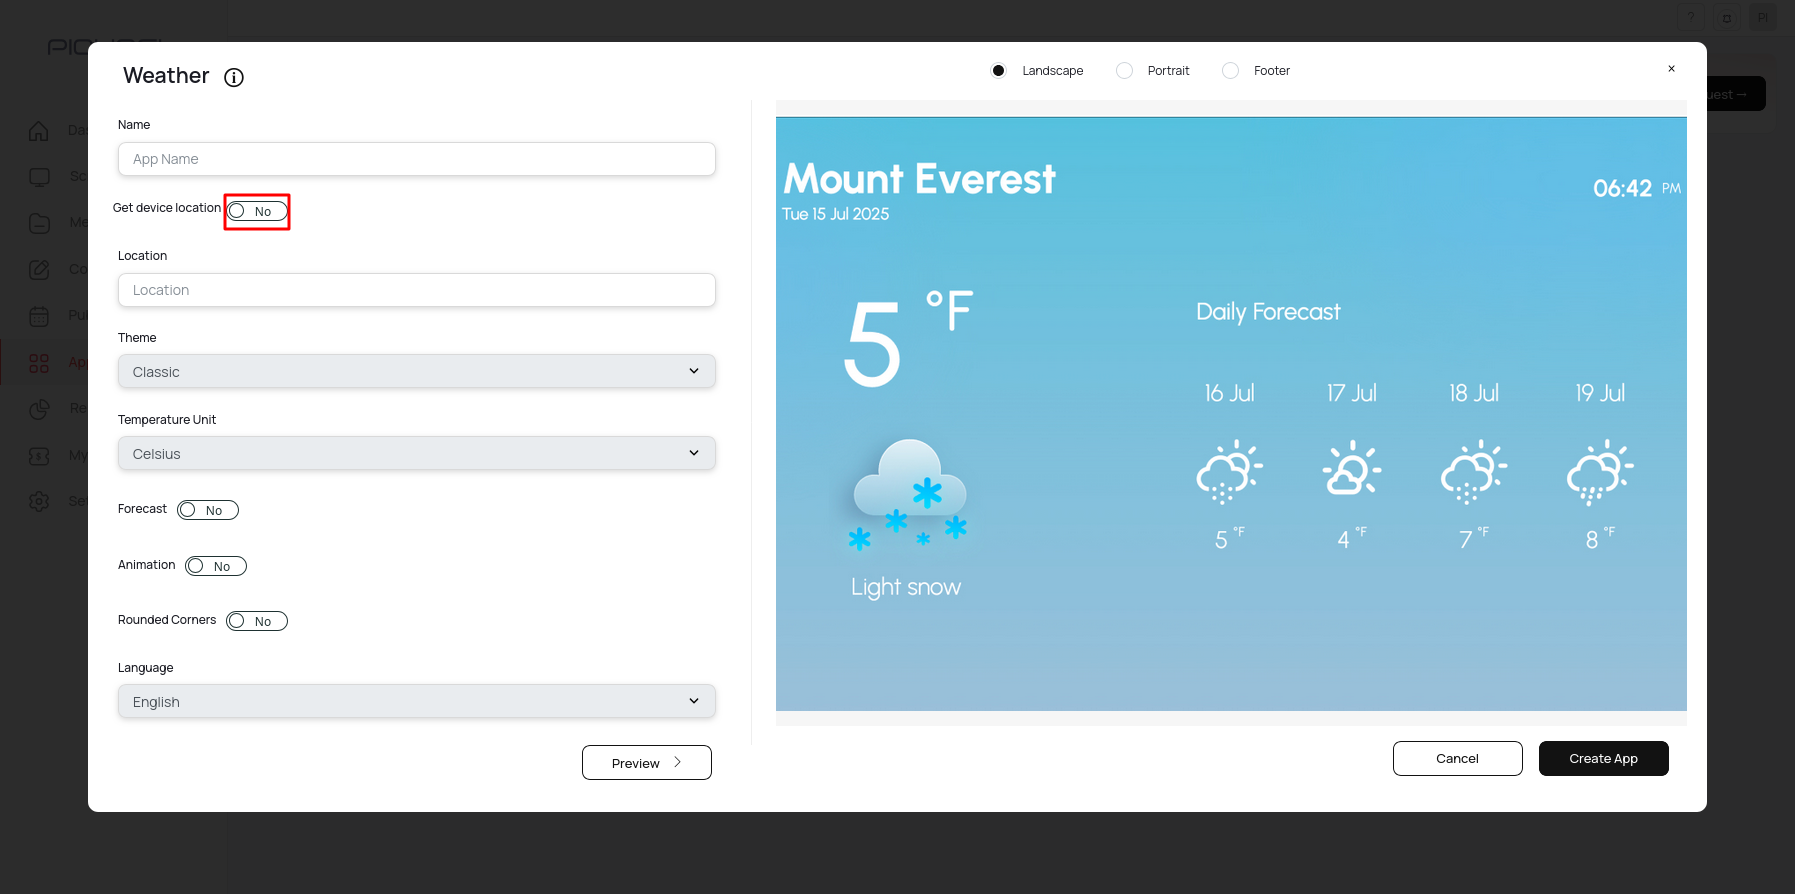This screenshot has height=894, width=1795.
Task: Click into the Location text field
Action: tap(416, 290)
